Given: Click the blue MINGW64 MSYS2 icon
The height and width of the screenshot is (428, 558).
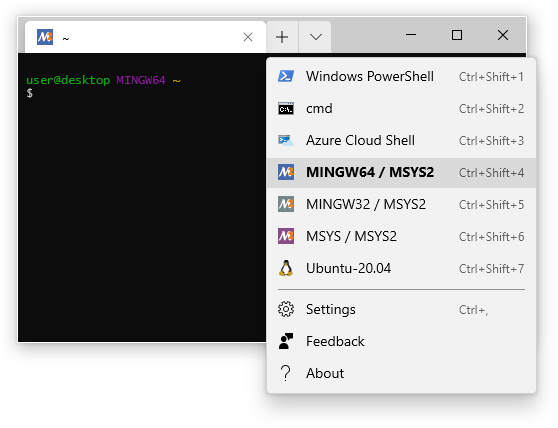Looking at the screenshot, I should (x=286, y=172).
